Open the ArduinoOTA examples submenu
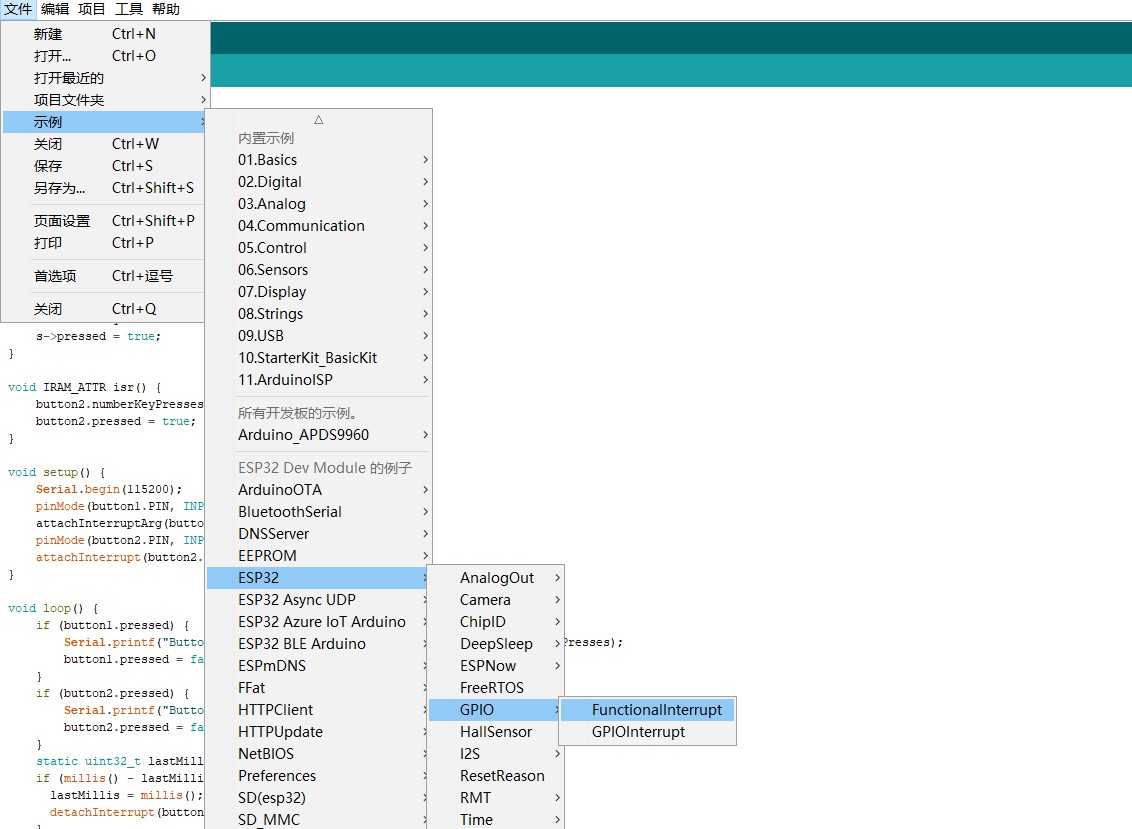Screen dimensions: 1132x829 318,490
